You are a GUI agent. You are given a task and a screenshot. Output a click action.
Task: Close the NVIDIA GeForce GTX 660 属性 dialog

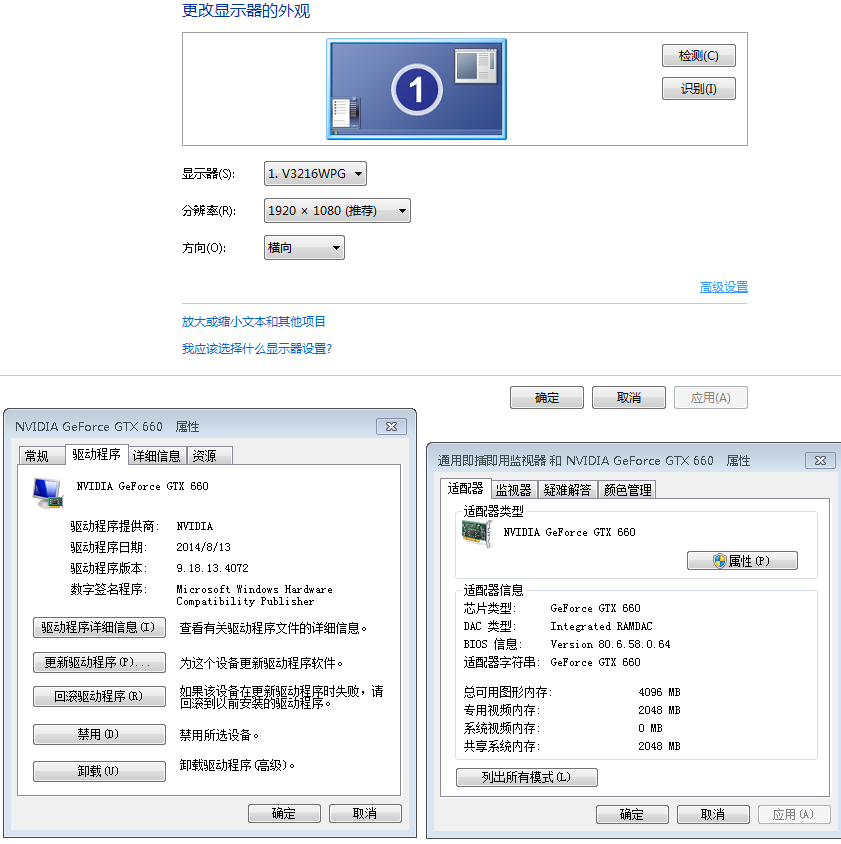(x=391, y=426)
